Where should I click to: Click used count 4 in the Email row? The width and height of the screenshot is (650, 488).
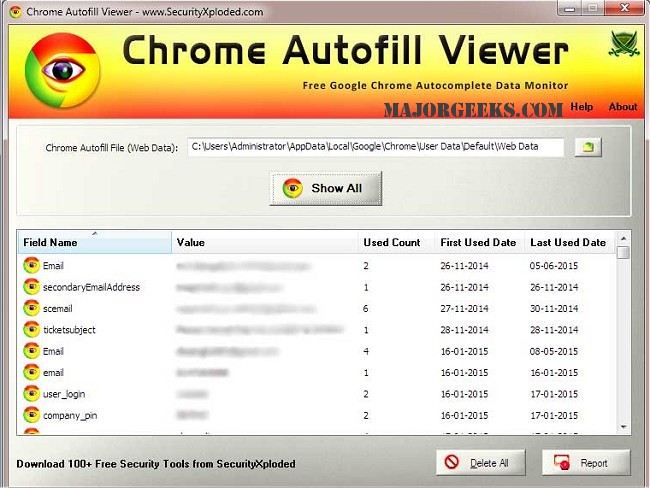[x=366, y=351]
